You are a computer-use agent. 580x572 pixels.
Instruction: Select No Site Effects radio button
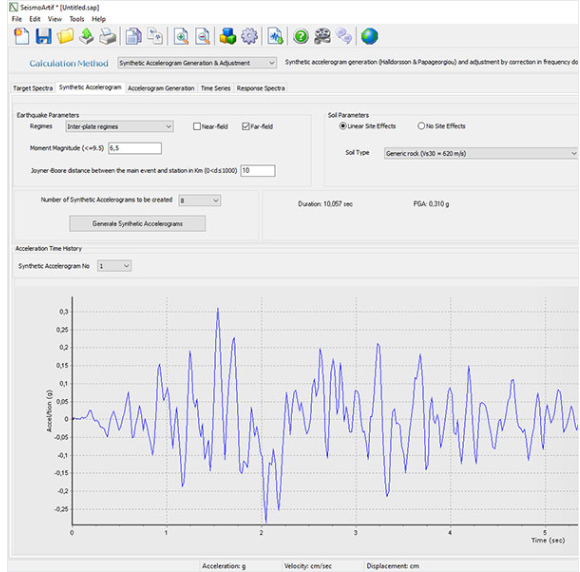[421, 126]
